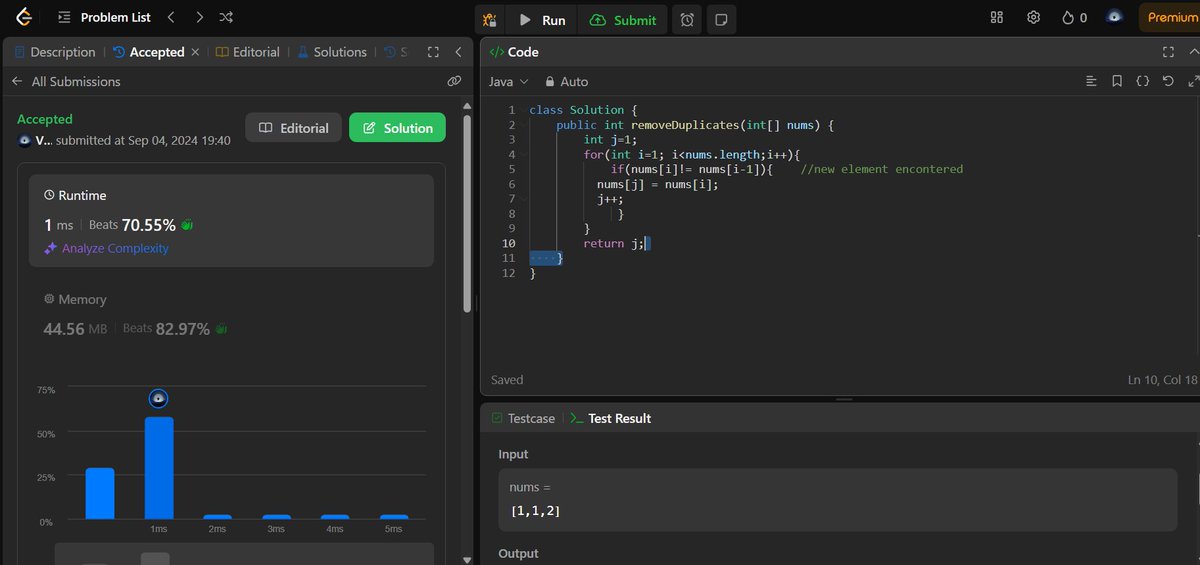1200x565 pixels.
Task: Click the 1ms bar in chart
Action: coord(159,468)
